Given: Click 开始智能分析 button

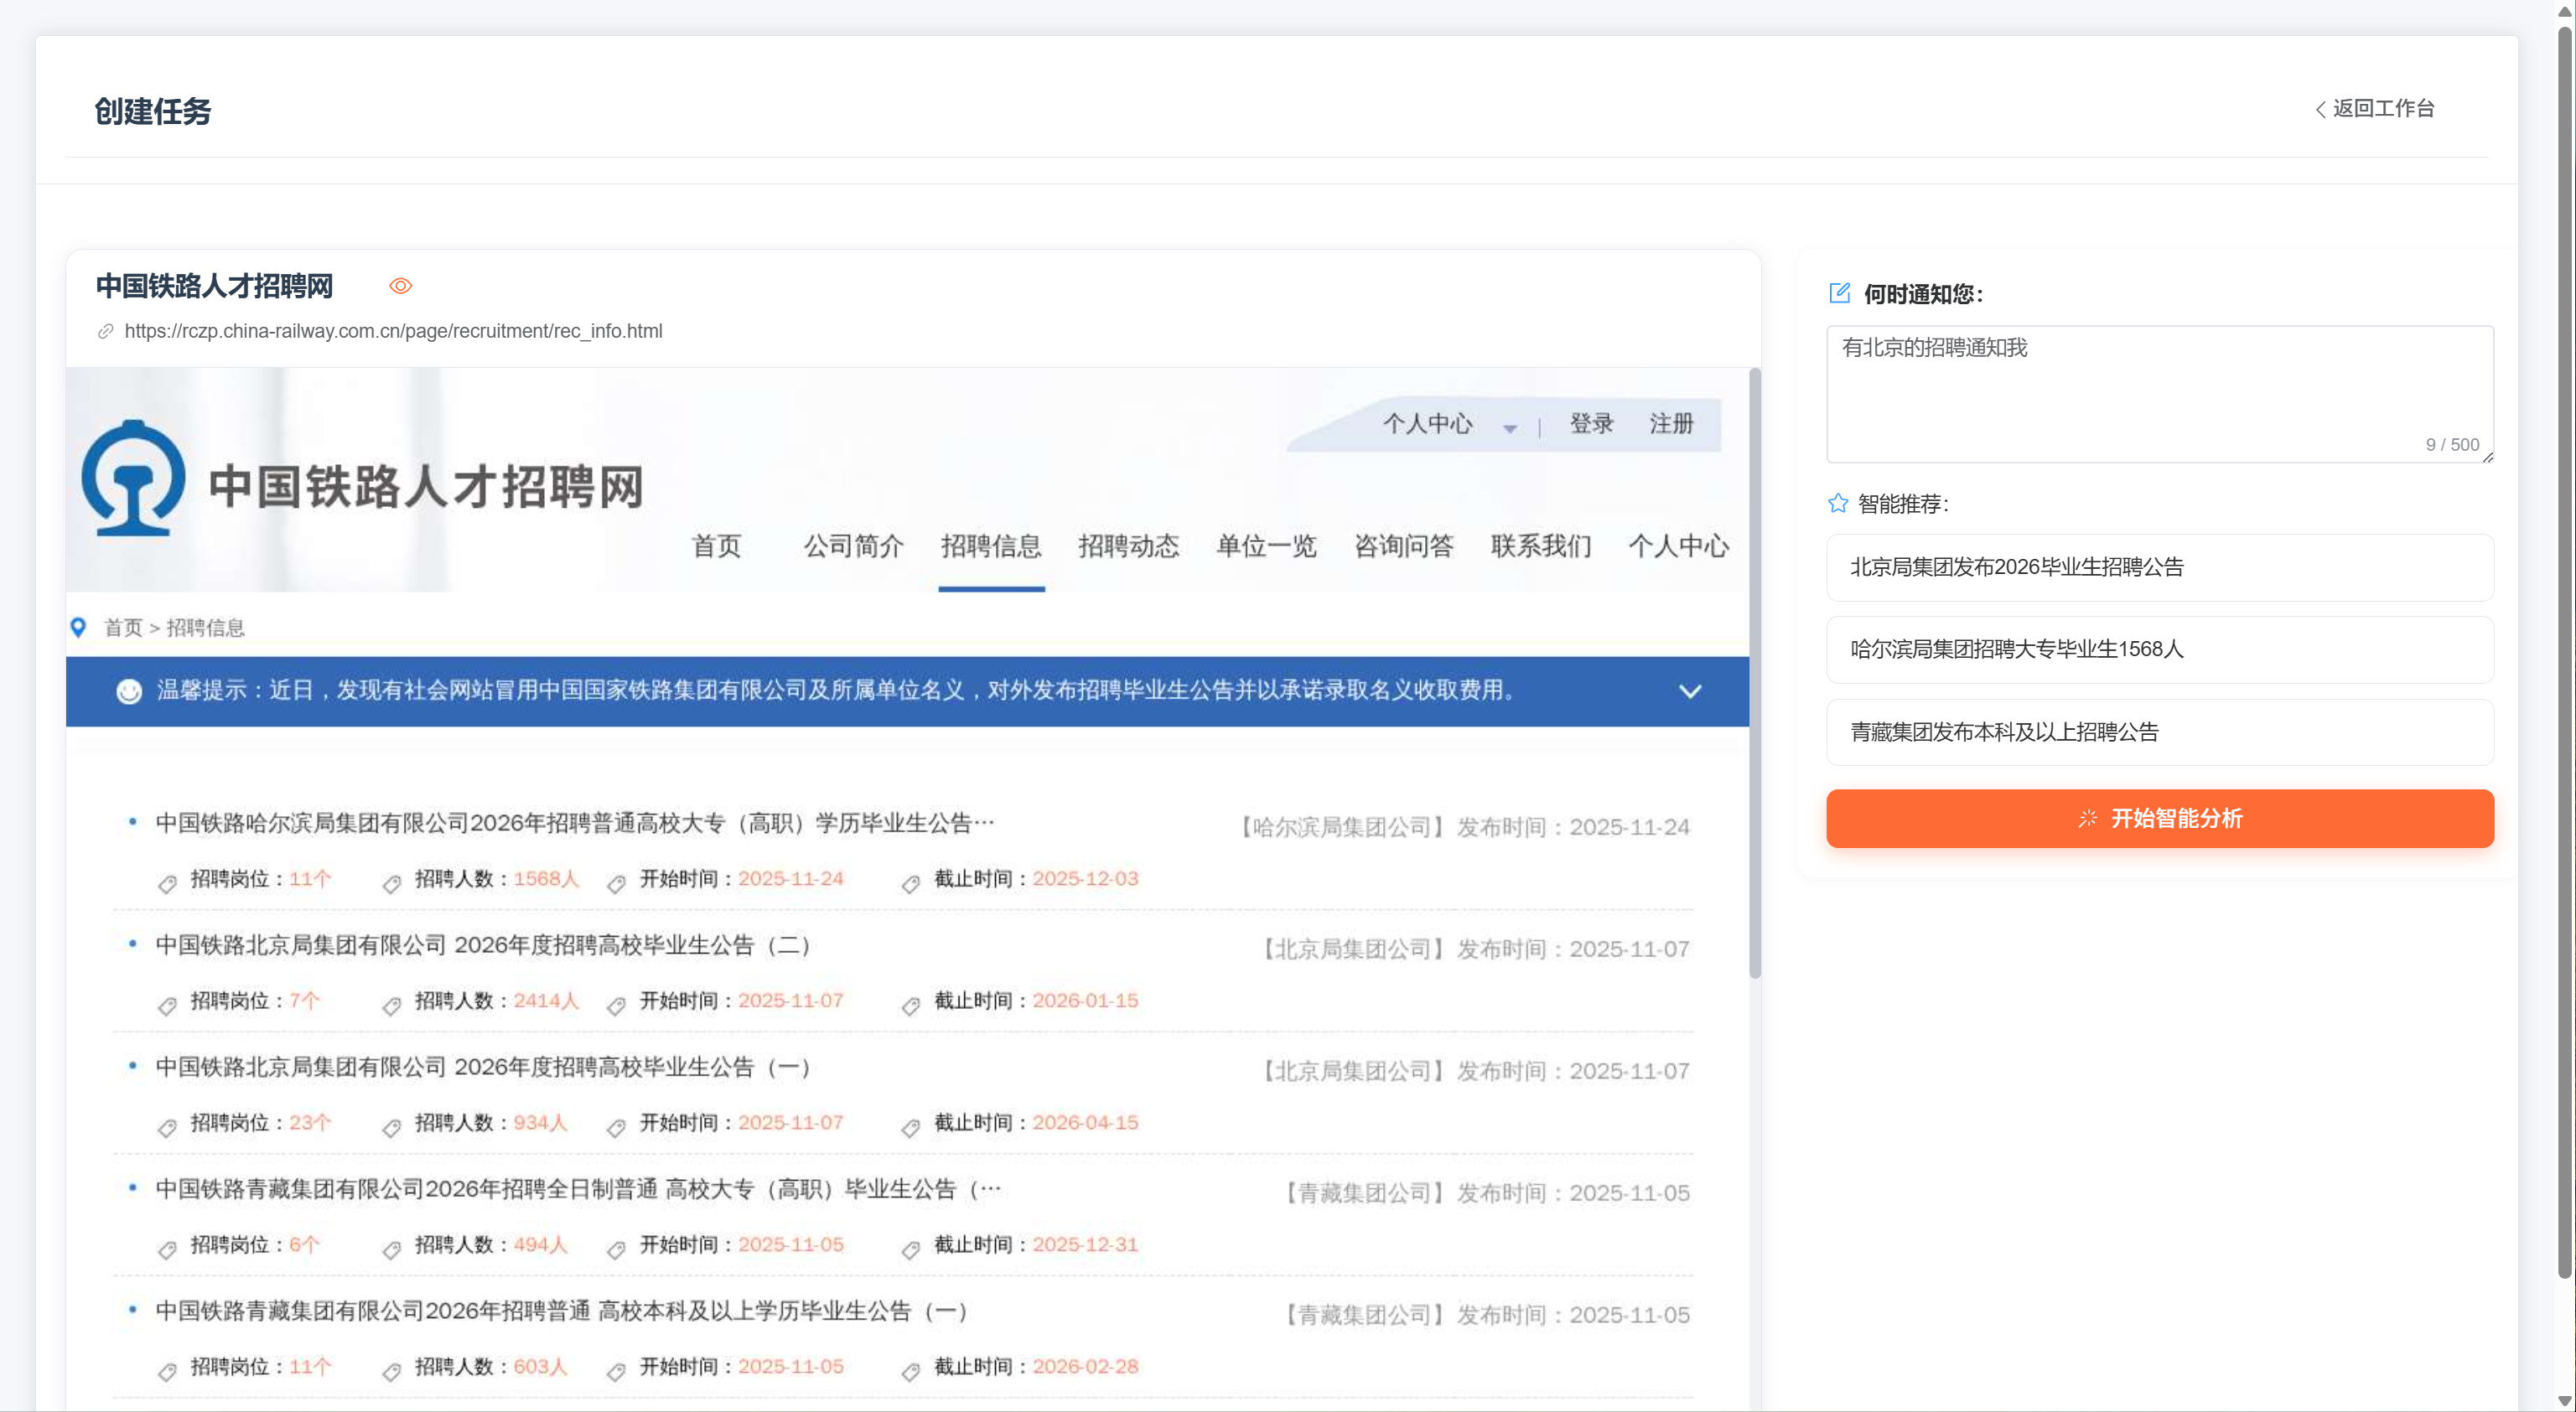Looking at the screenshot, I should click(2159, 818).
